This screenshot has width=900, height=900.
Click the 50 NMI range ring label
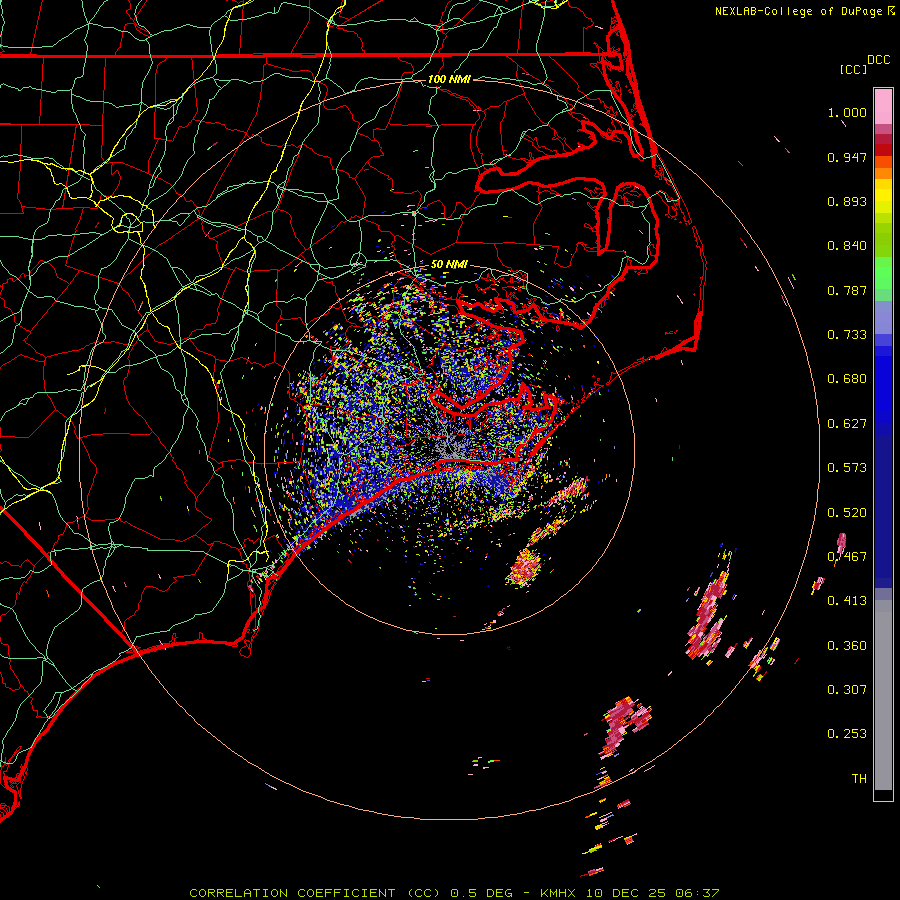point(449,265)
